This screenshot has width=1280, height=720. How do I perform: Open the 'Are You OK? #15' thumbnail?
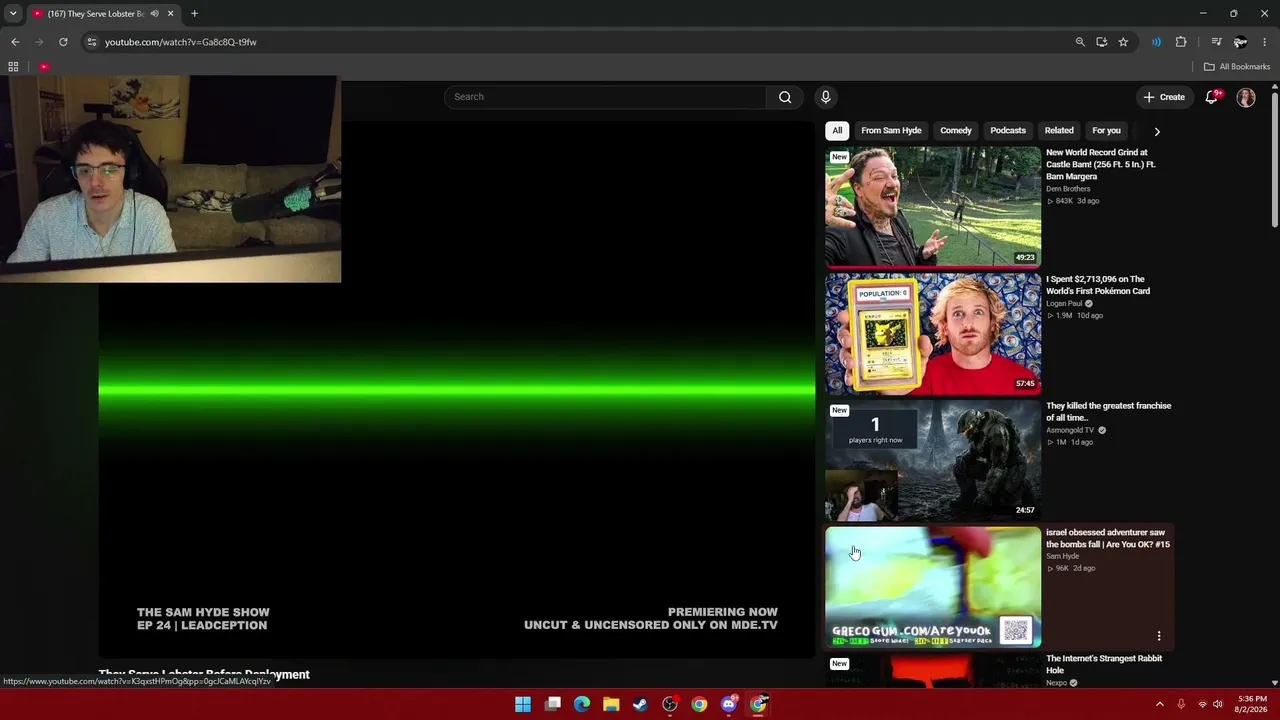(x=933, y=587)
